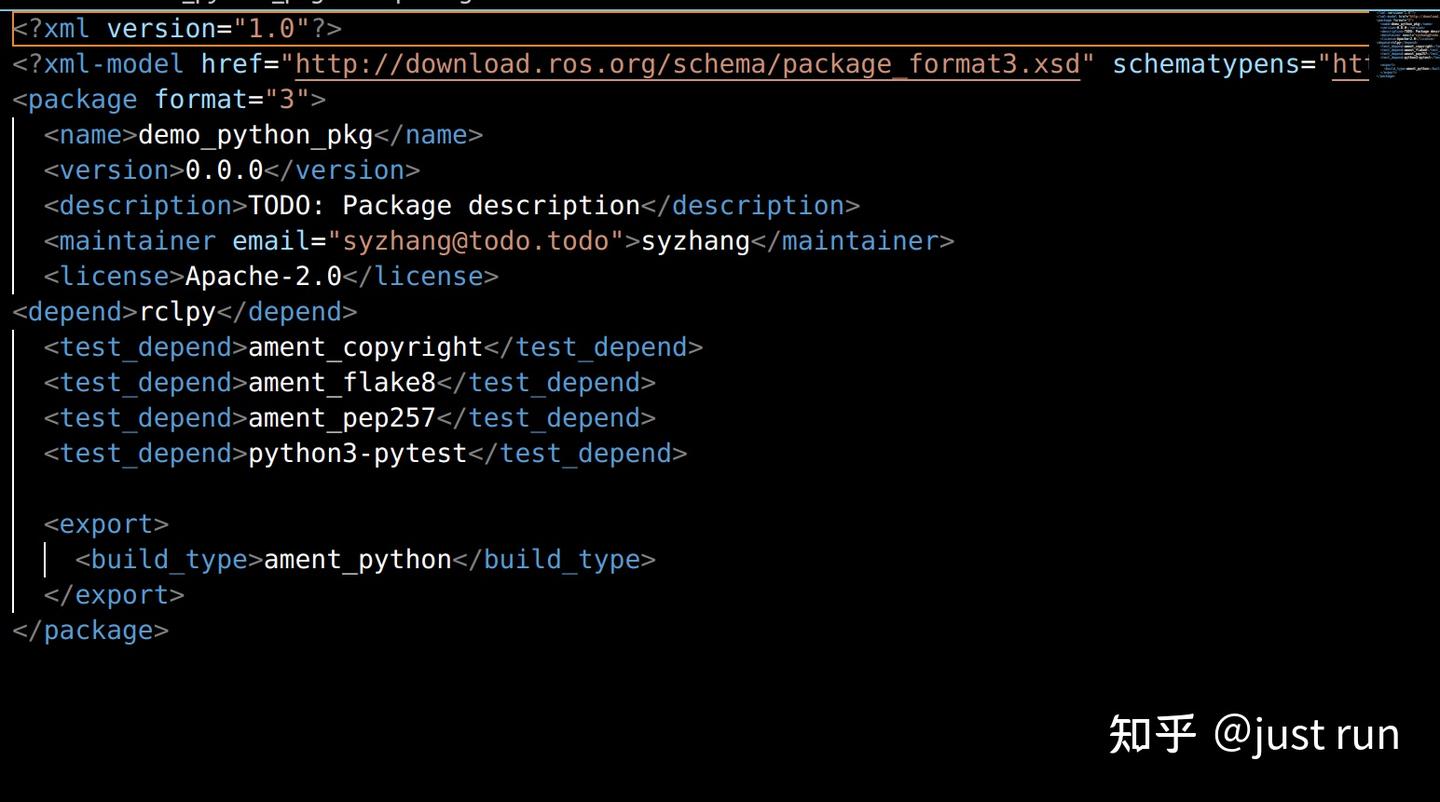
Task: Click the opening export tag
Action: [106, 524]
